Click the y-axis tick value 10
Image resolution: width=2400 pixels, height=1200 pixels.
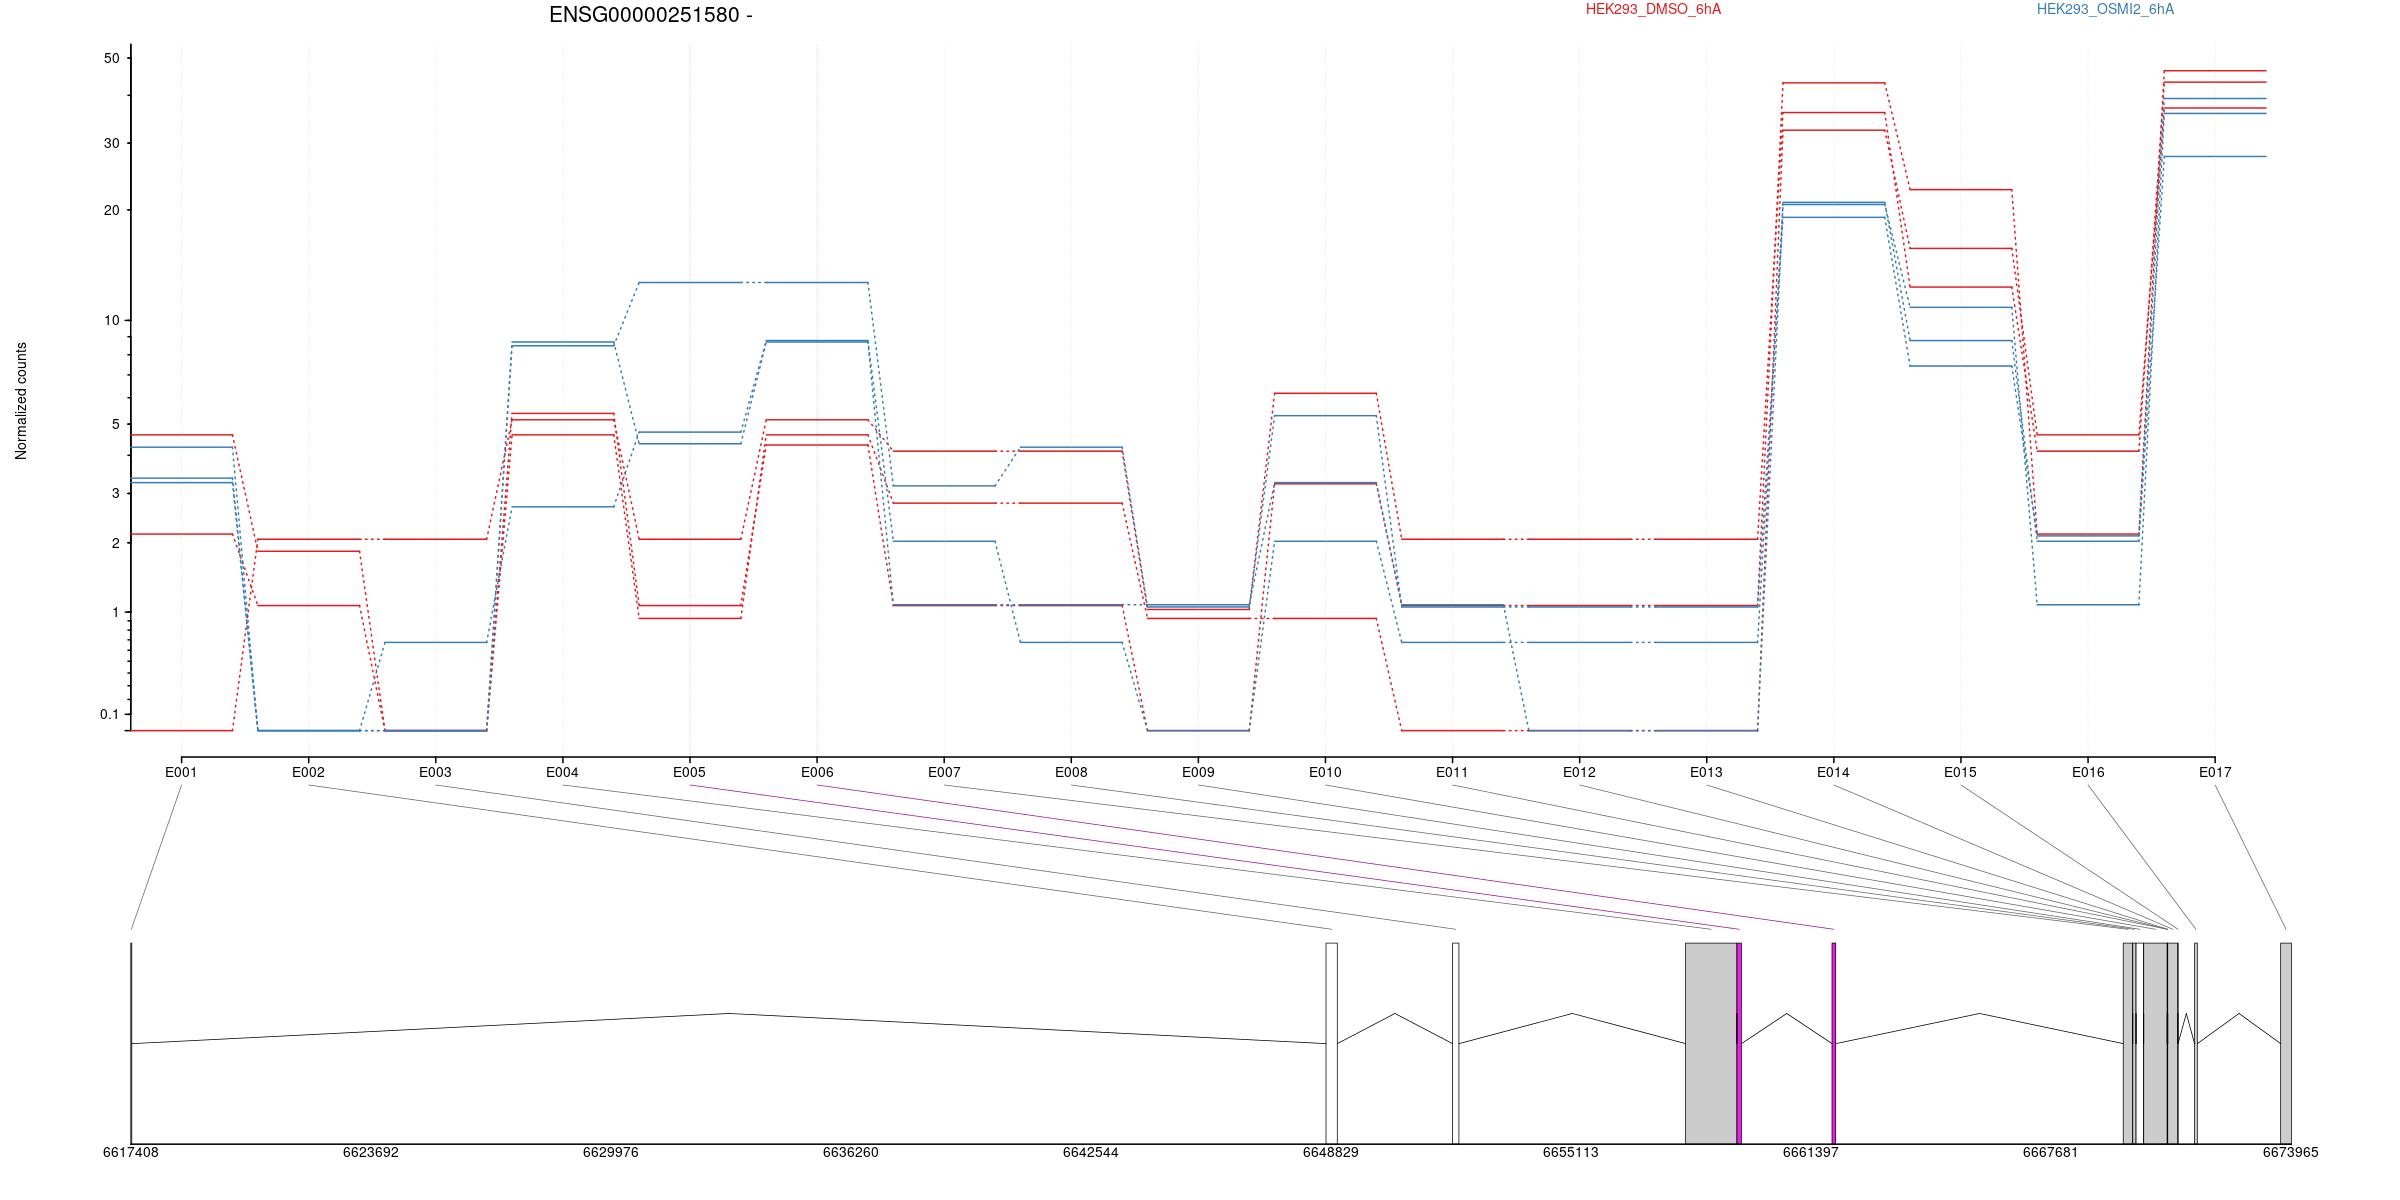pyautogui.click(x=111, y=320)
